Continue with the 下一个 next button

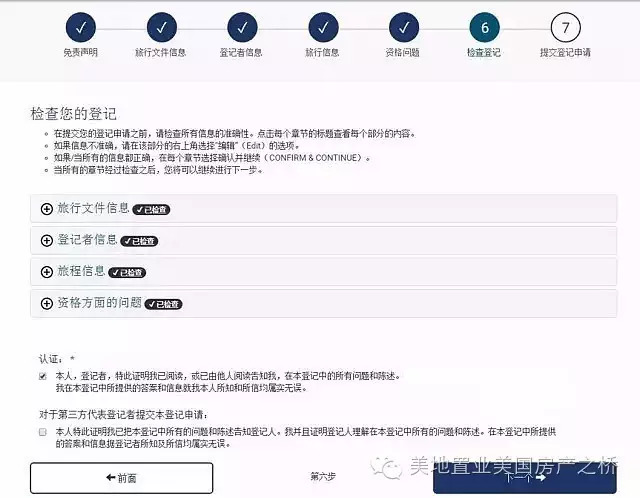tap(525, 478)
